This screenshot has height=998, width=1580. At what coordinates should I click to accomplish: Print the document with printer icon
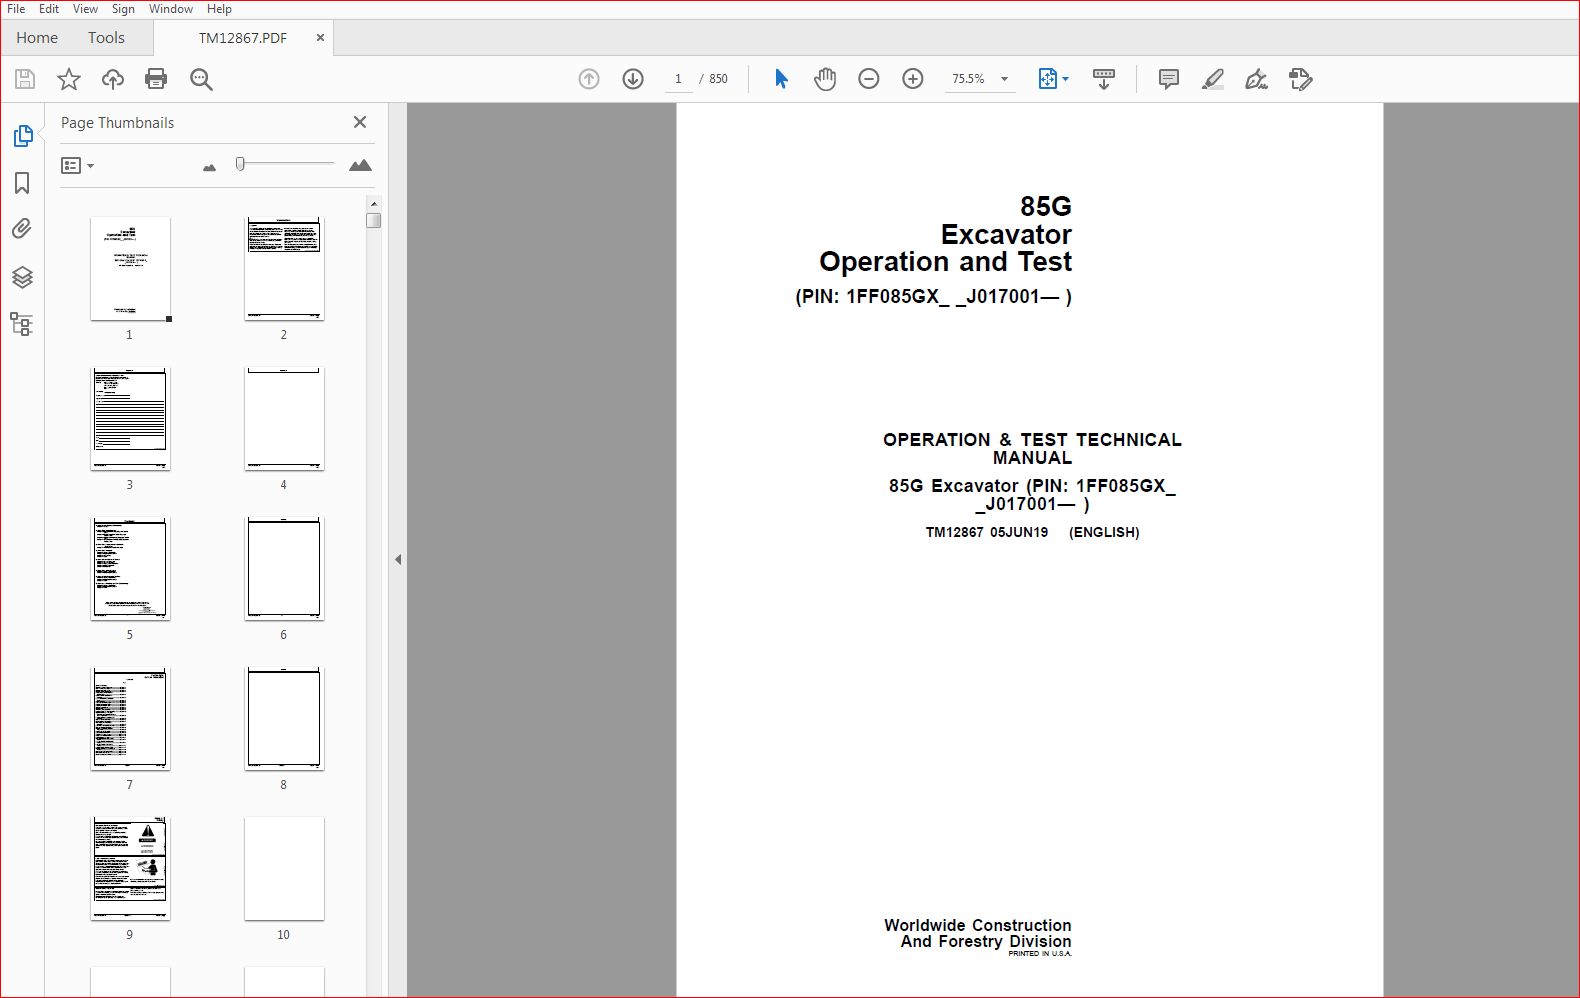(156, 79)
